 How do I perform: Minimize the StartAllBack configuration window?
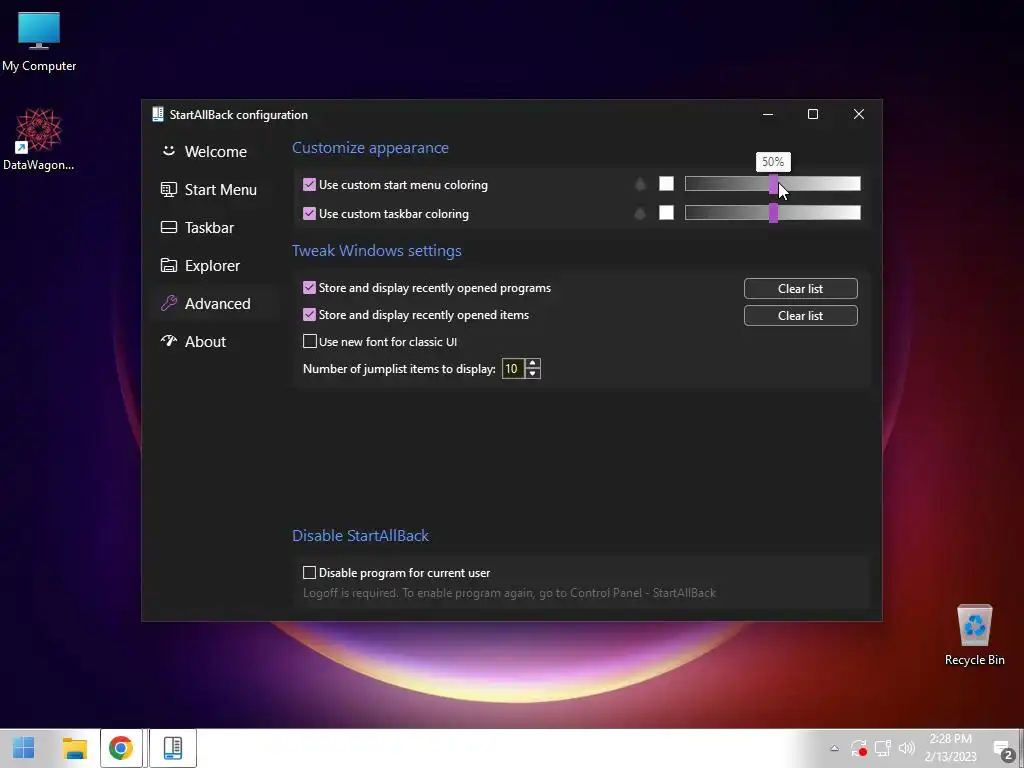click(x=768, y=114)
